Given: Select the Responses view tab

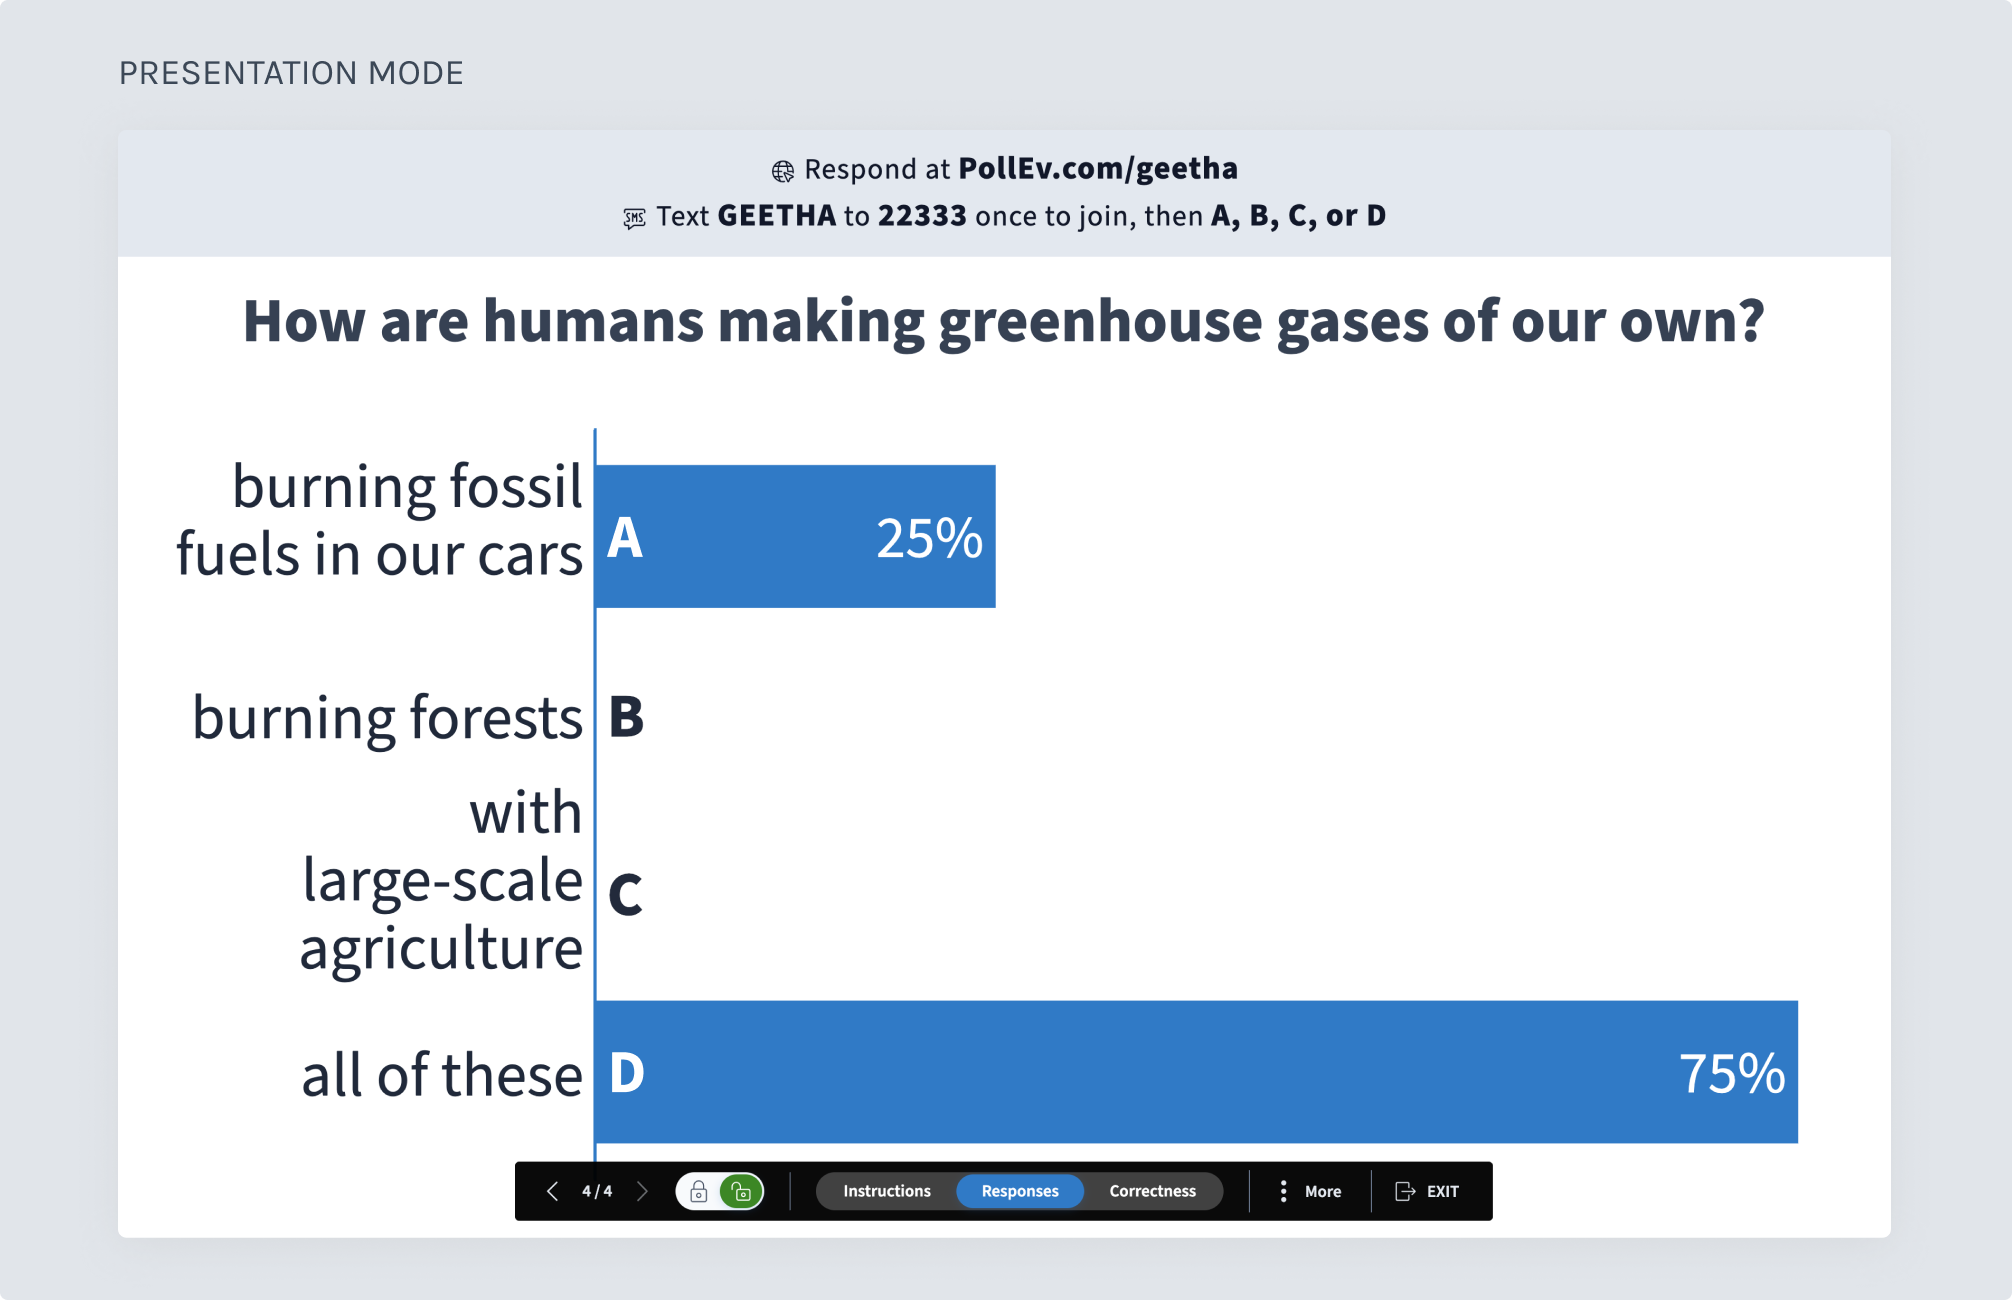Looking at the screenshot, I should [1020, 1191].
